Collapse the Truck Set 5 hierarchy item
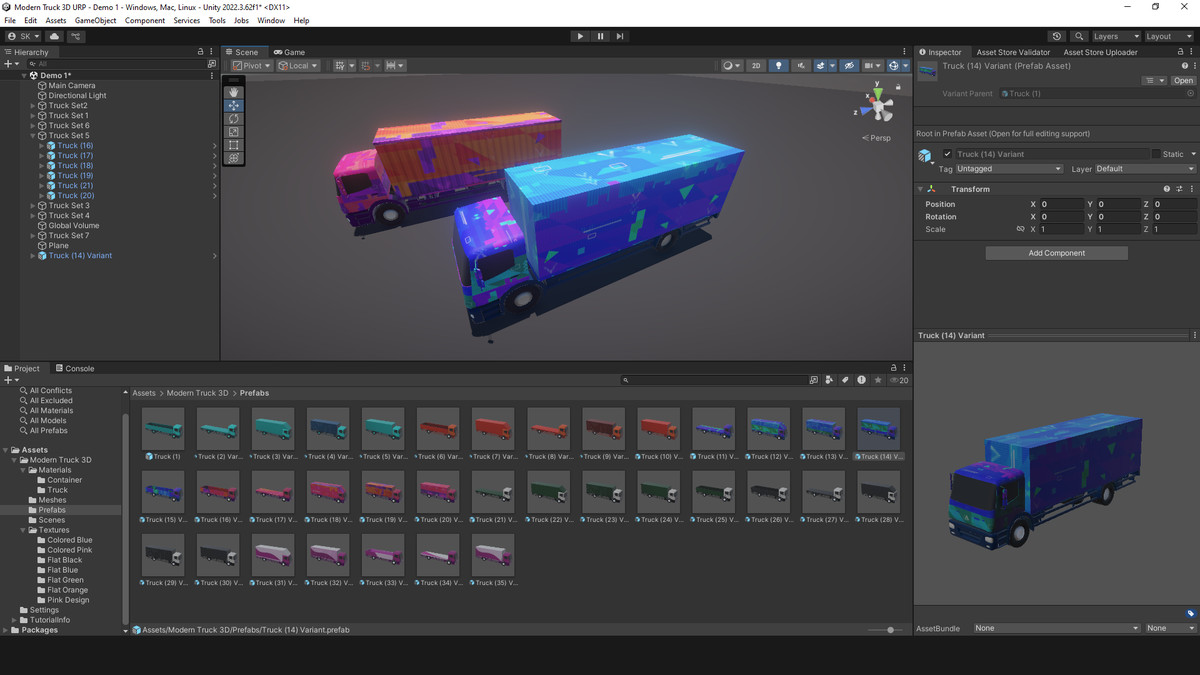This screenshot has height=675, width=1200. click(x=33, y=136)
